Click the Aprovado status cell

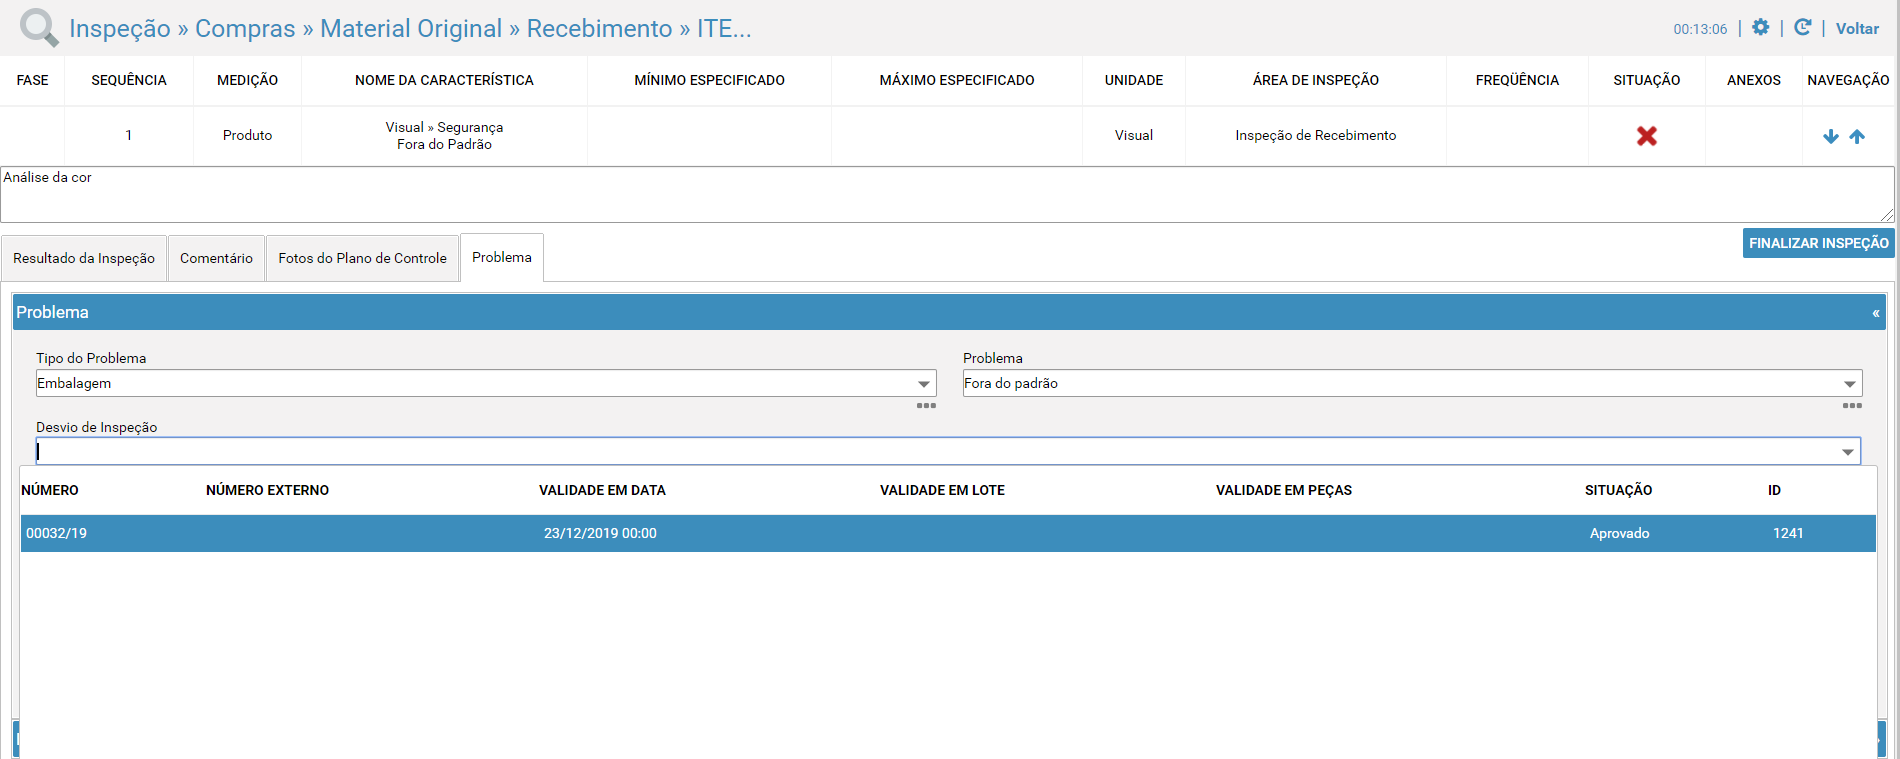pyautogui.click(x=1619, y=533)
